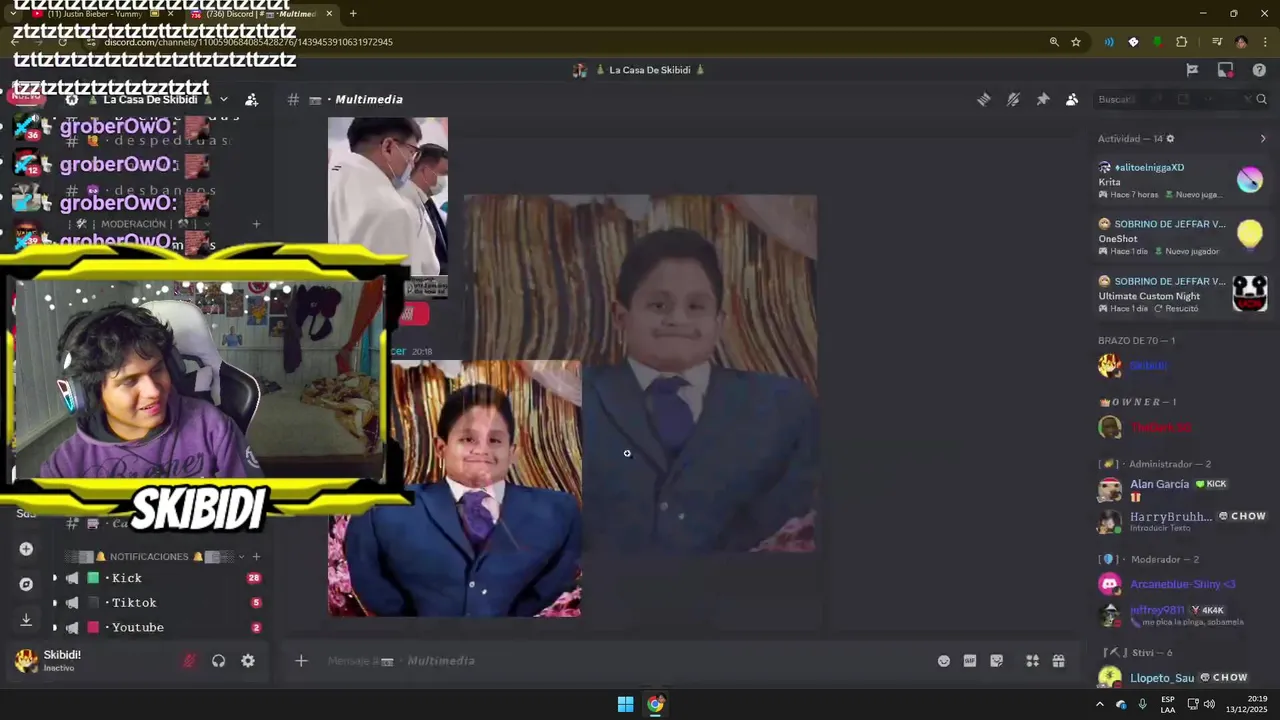Click the Skibidi! user profile panel
1280x720 pixels.
90,660
